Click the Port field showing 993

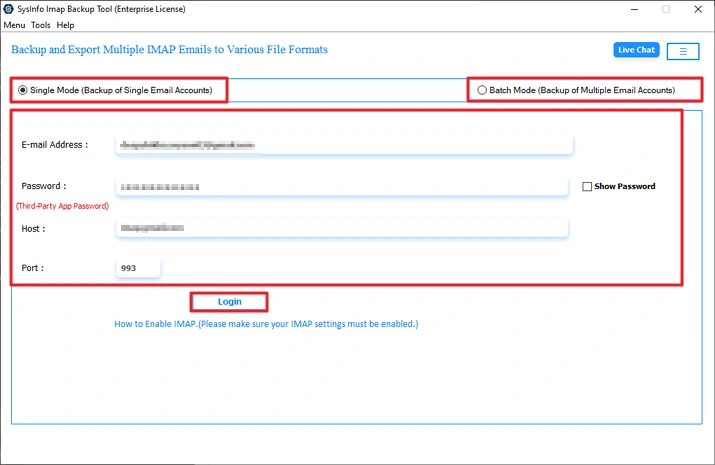coord(138,268)
